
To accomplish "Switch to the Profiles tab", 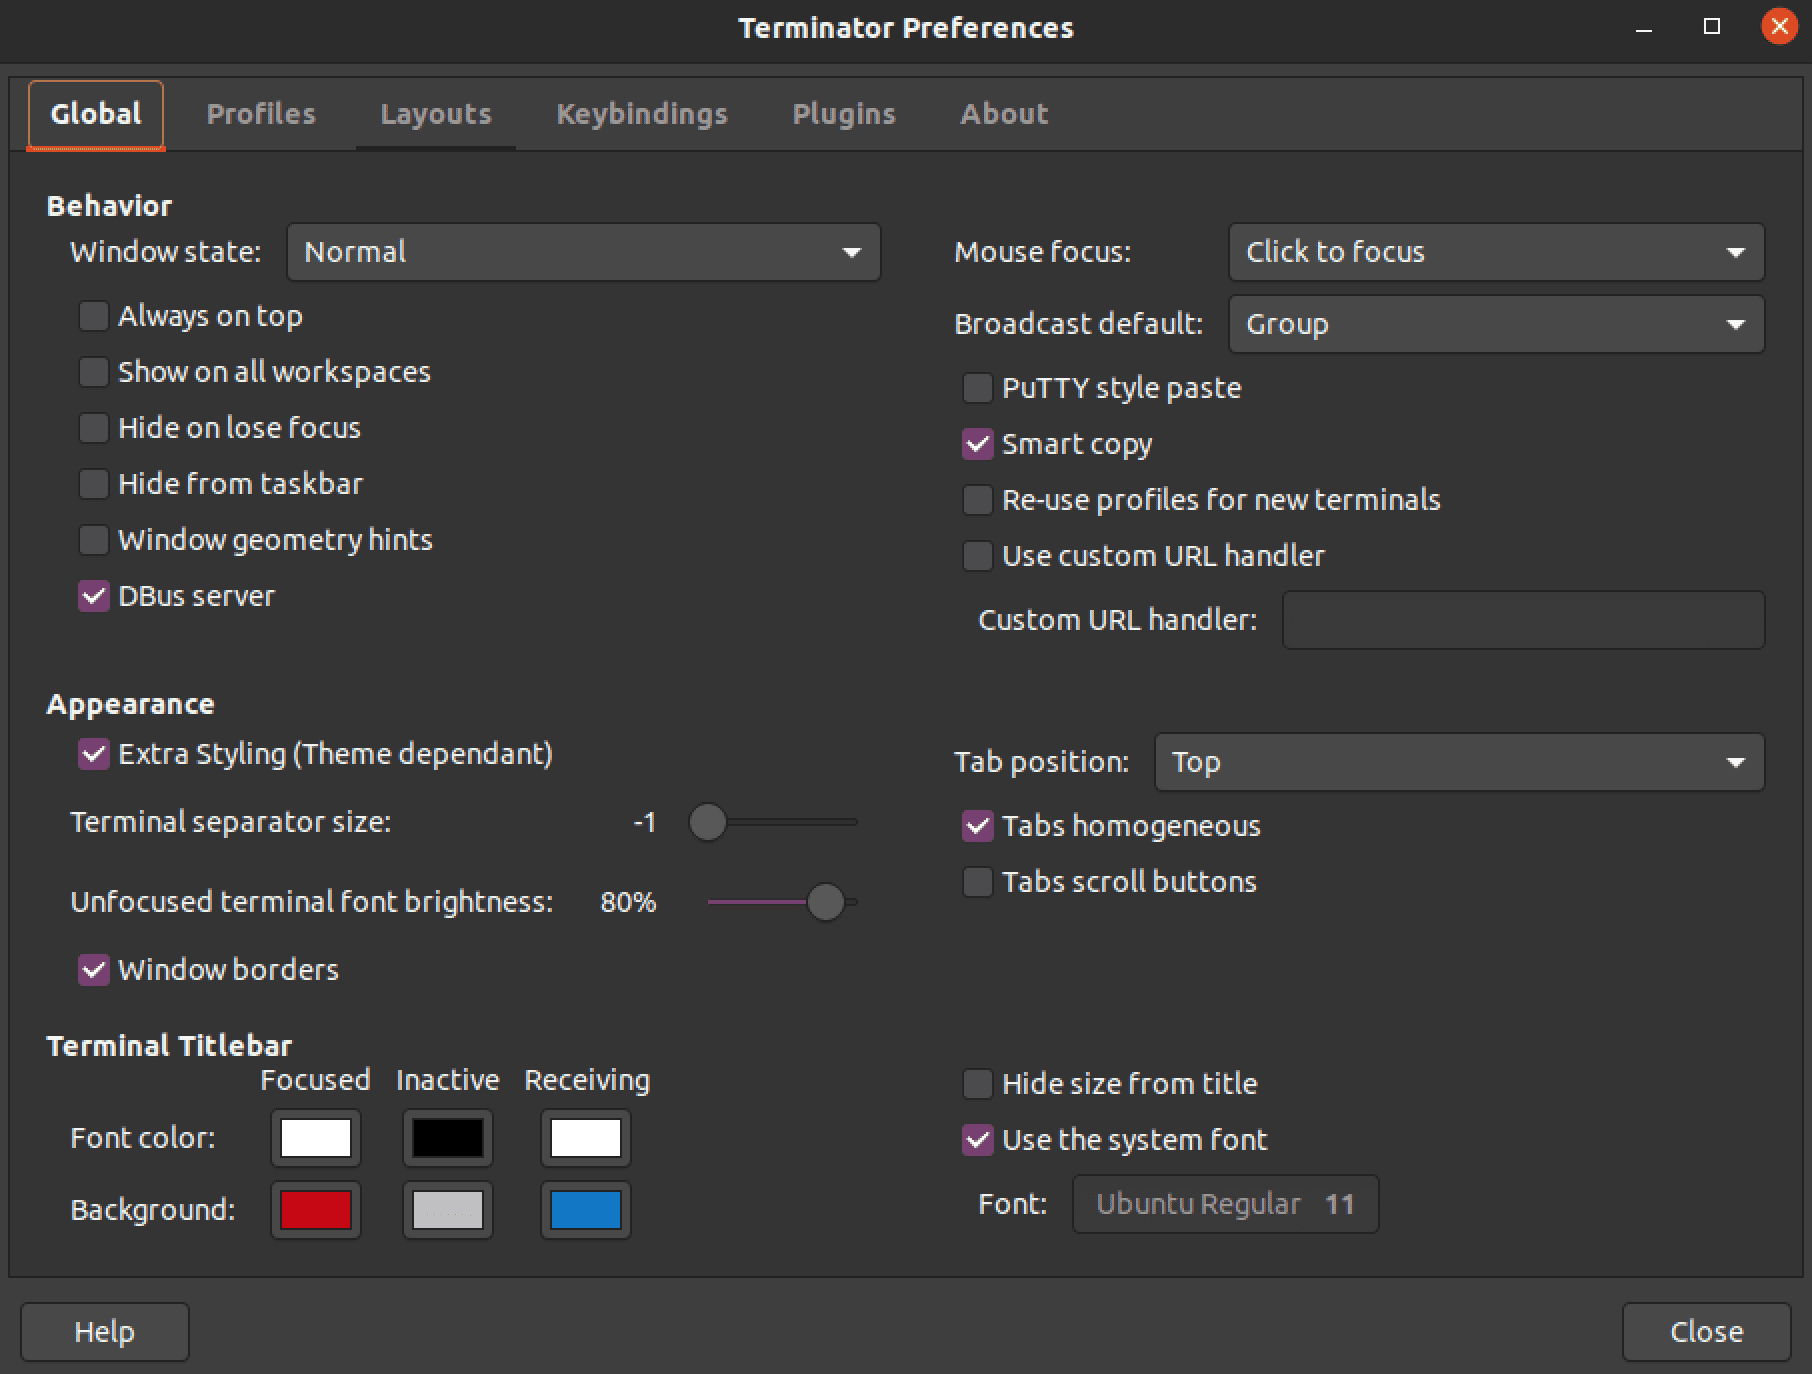I will pyautogui.click(x=261, y=114).
